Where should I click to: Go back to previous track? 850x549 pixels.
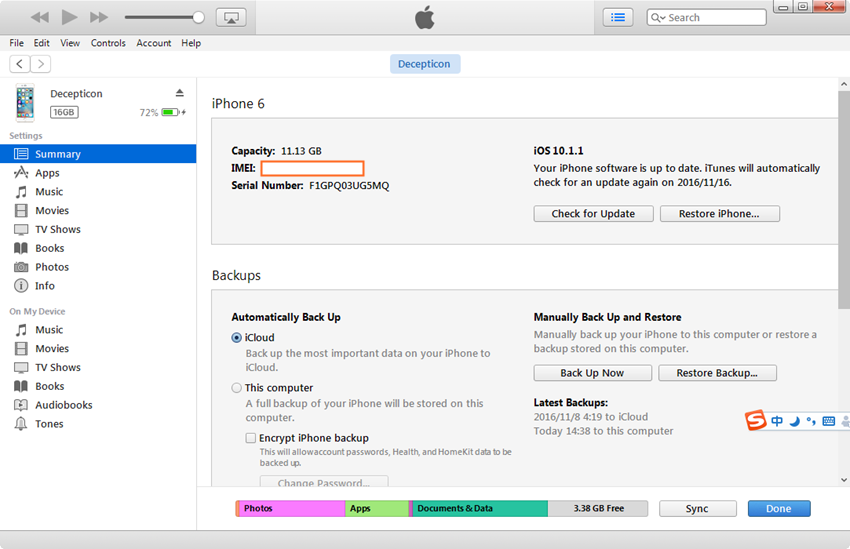pyautogui.click(x=39, y=17)
